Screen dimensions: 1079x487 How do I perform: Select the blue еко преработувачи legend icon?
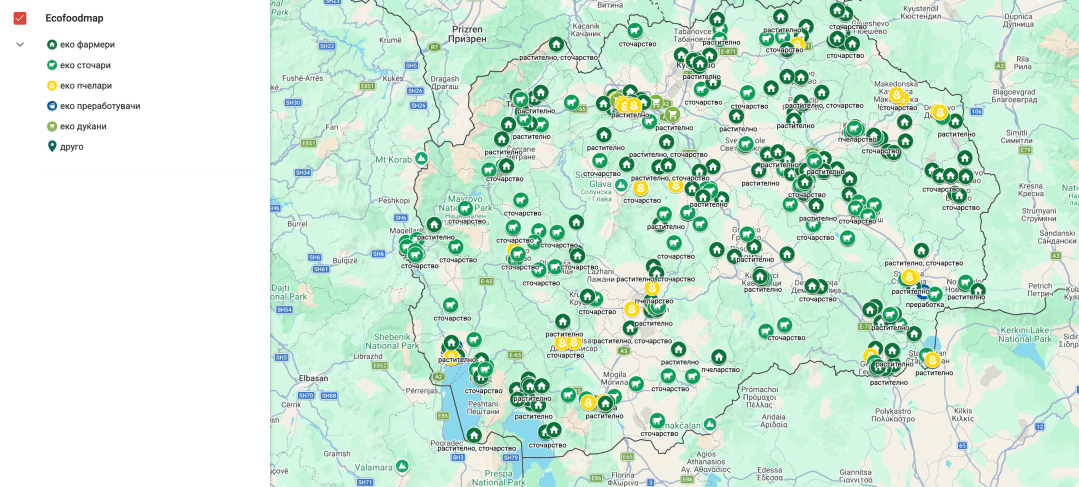tap(52, 106)
